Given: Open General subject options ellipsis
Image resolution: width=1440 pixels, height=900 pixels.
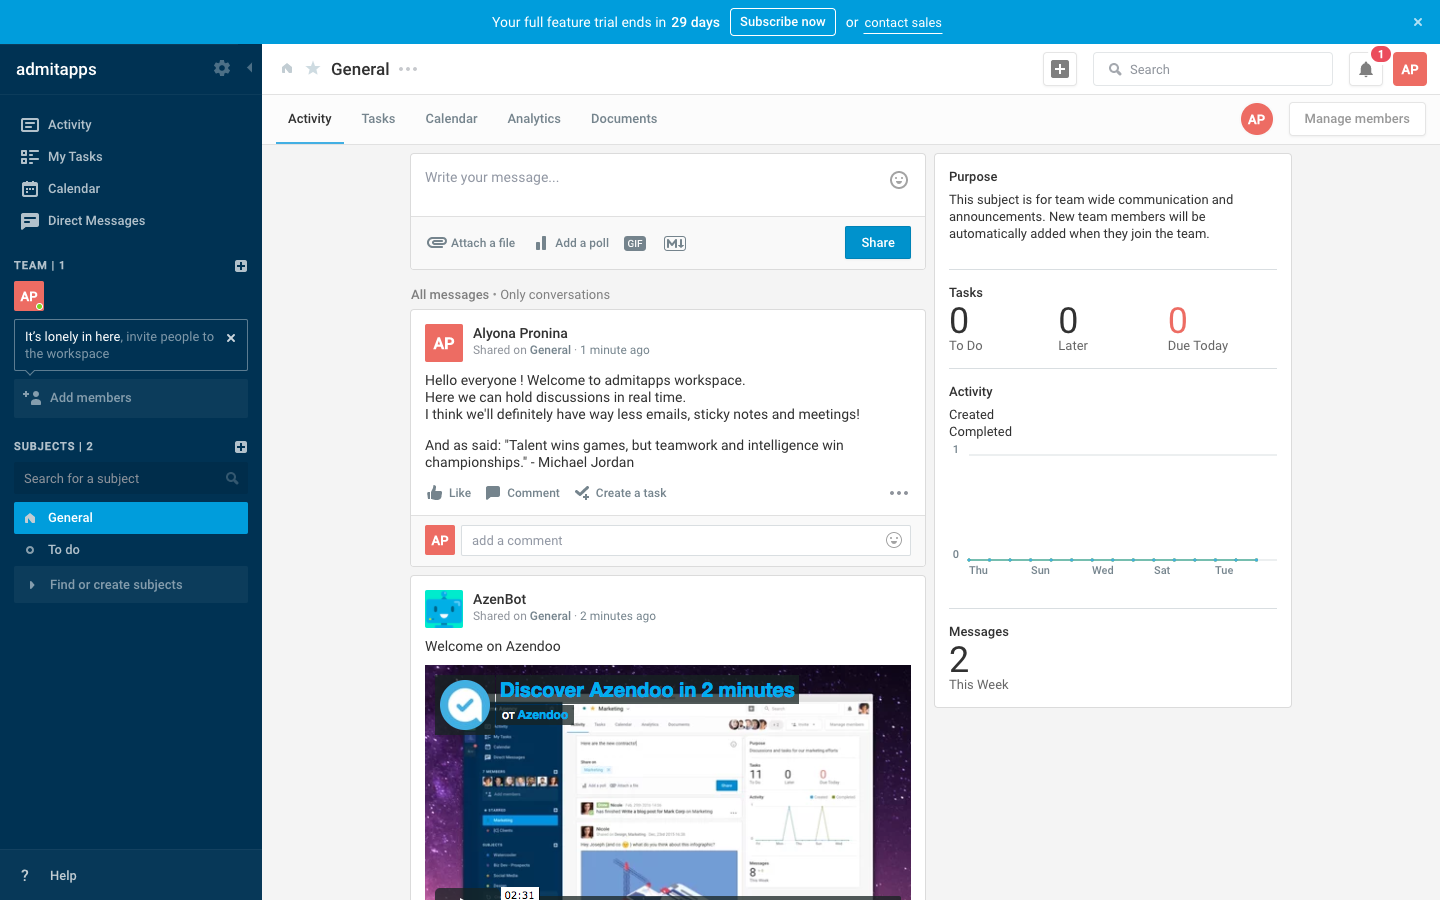Looking at the screenshot, I should (x=408, y=69).
